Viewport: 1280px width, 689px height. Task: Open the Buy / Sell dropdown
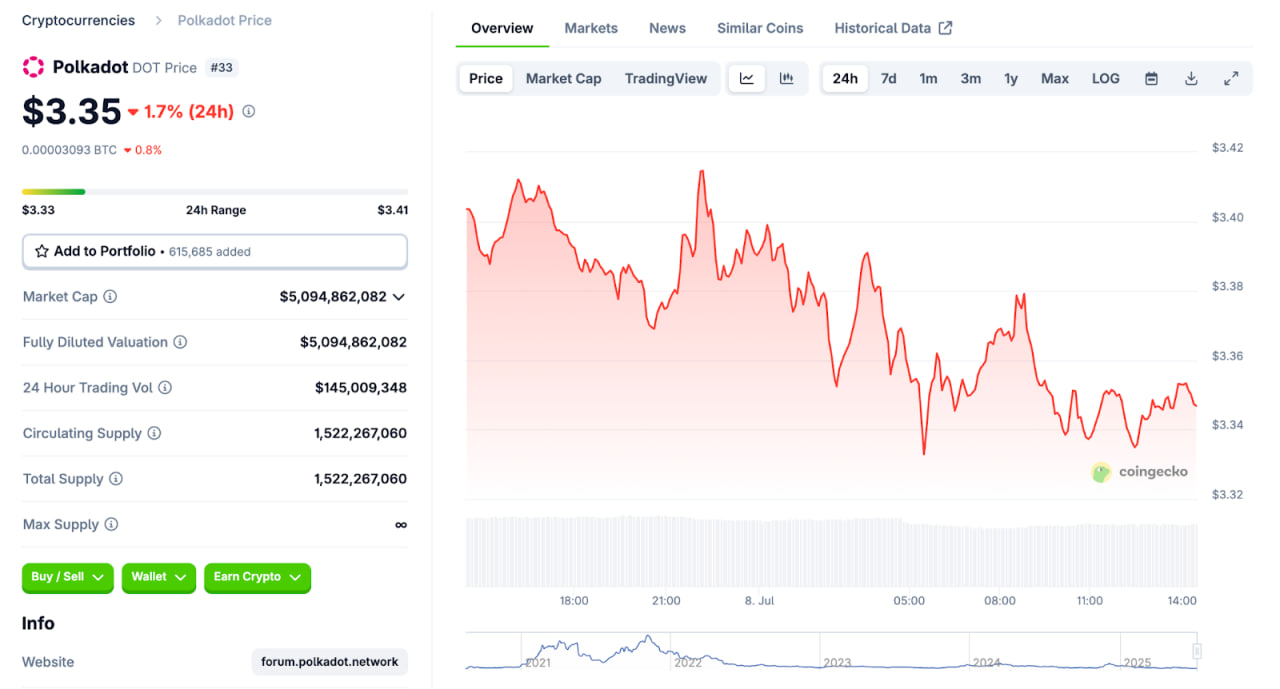(x=67, y=577)
